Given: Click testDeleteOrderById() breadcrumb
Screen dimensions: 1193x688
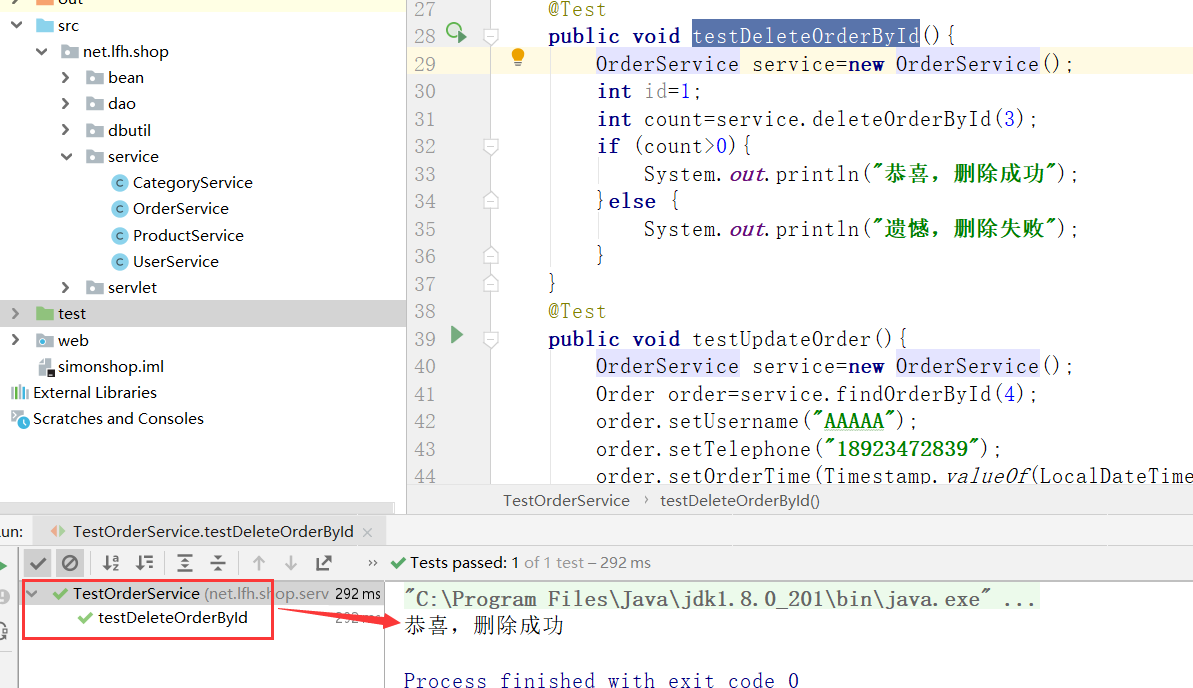Looking at the screenshot, I should tap(740, 501).
